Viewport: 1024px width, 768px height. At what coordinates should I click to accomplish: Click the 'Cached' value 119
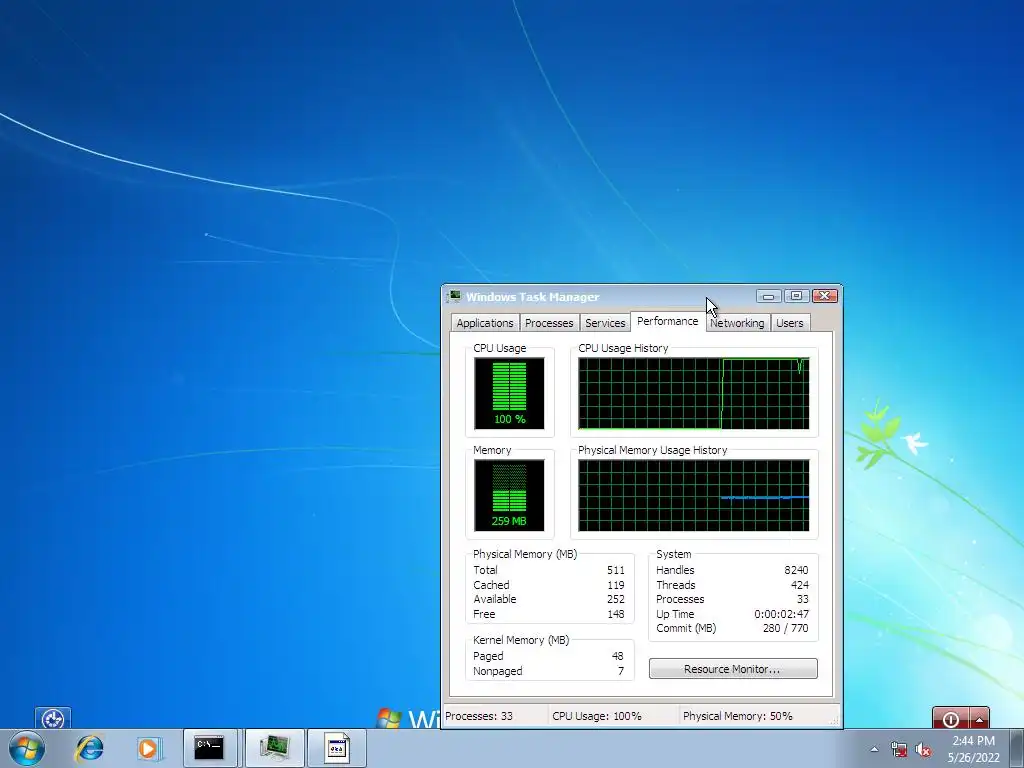coord(615,585)
